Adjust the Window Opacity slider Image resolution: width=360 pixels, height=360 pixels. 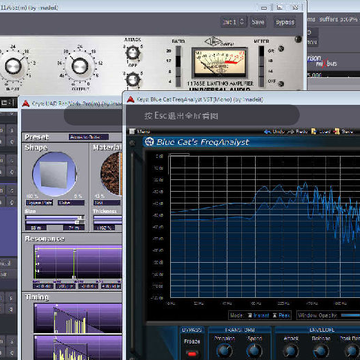coord(350,315)
